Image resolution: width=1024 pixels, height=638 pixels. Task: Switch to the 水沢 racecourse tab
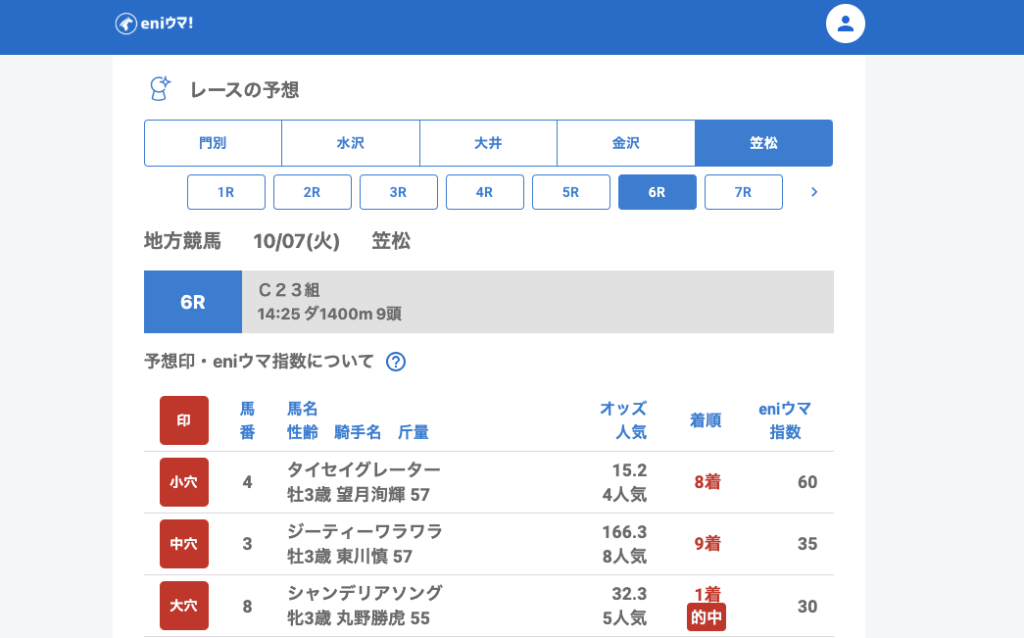pos(350,143)
